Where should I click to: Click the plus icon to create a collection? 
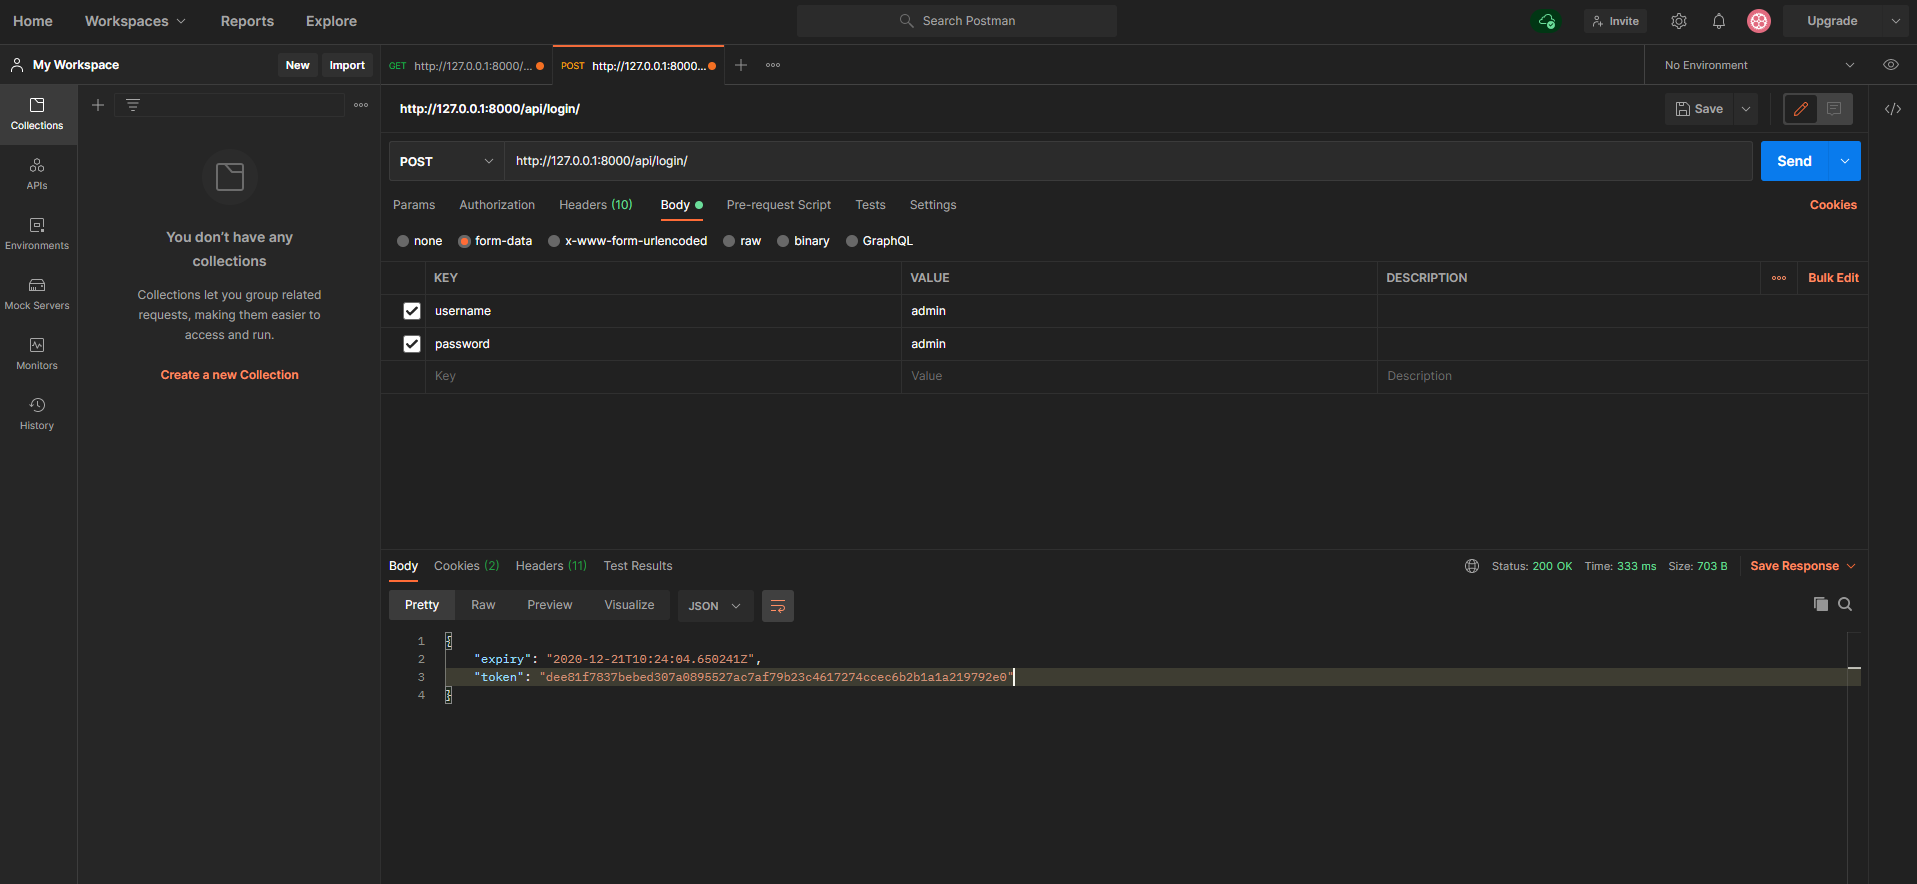pyautogui.click(x=98, y=105)
